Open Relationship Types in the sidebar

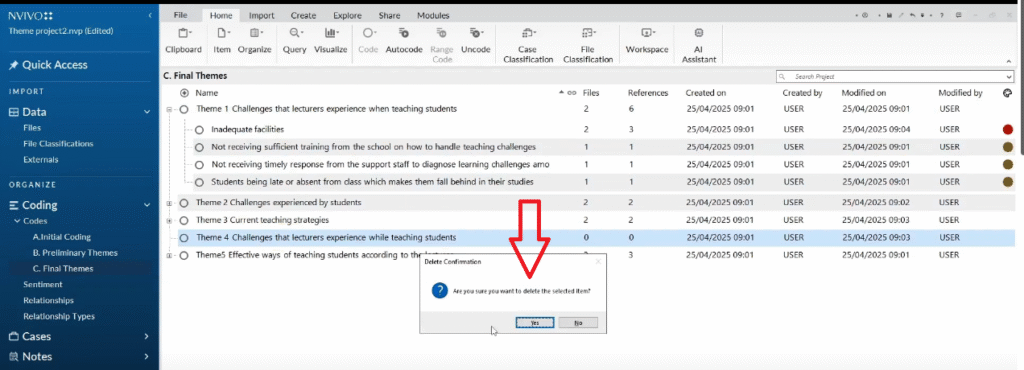59,316
